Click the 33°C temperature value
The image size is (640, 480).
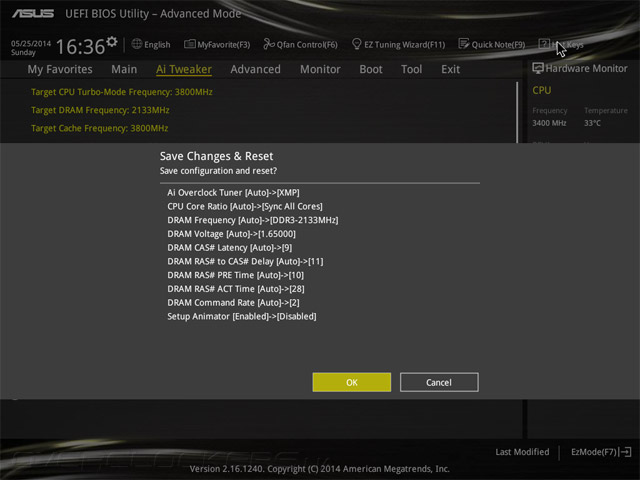[x=592, y=123]
